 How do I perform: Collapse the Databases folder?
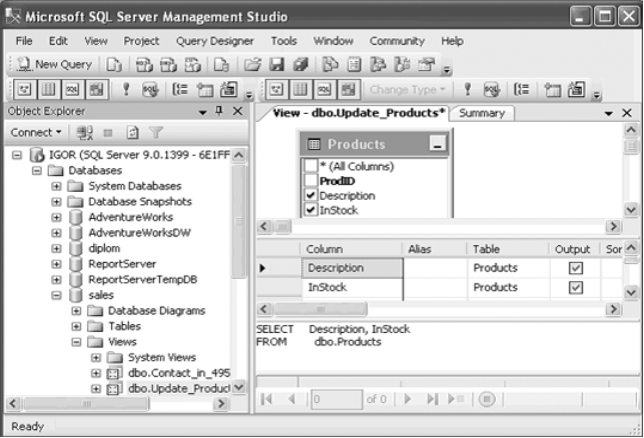[x=37, y=171]
